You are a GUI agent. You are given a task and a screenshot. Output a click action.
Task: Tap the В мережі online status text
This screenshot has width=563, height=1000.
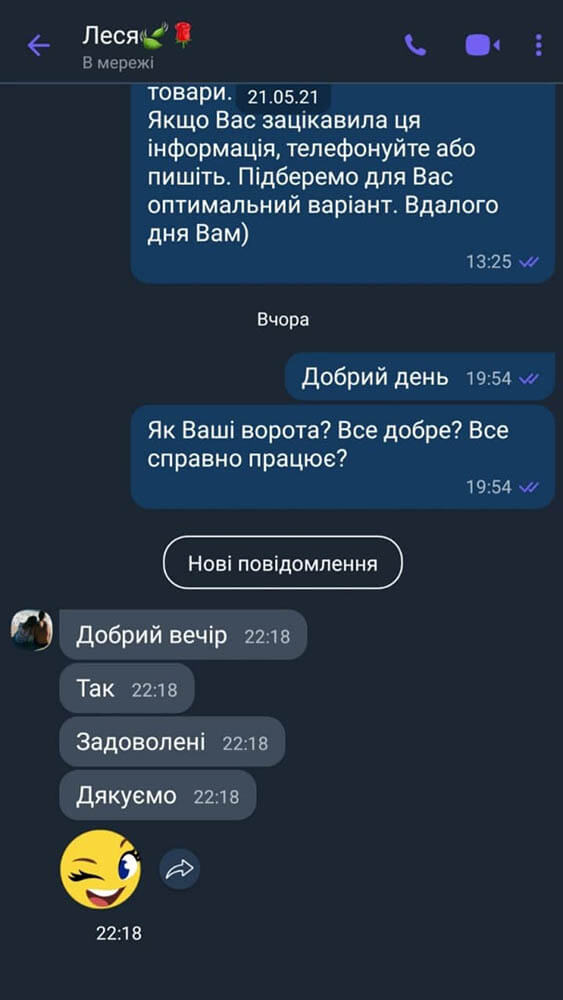tap(118, 63)
